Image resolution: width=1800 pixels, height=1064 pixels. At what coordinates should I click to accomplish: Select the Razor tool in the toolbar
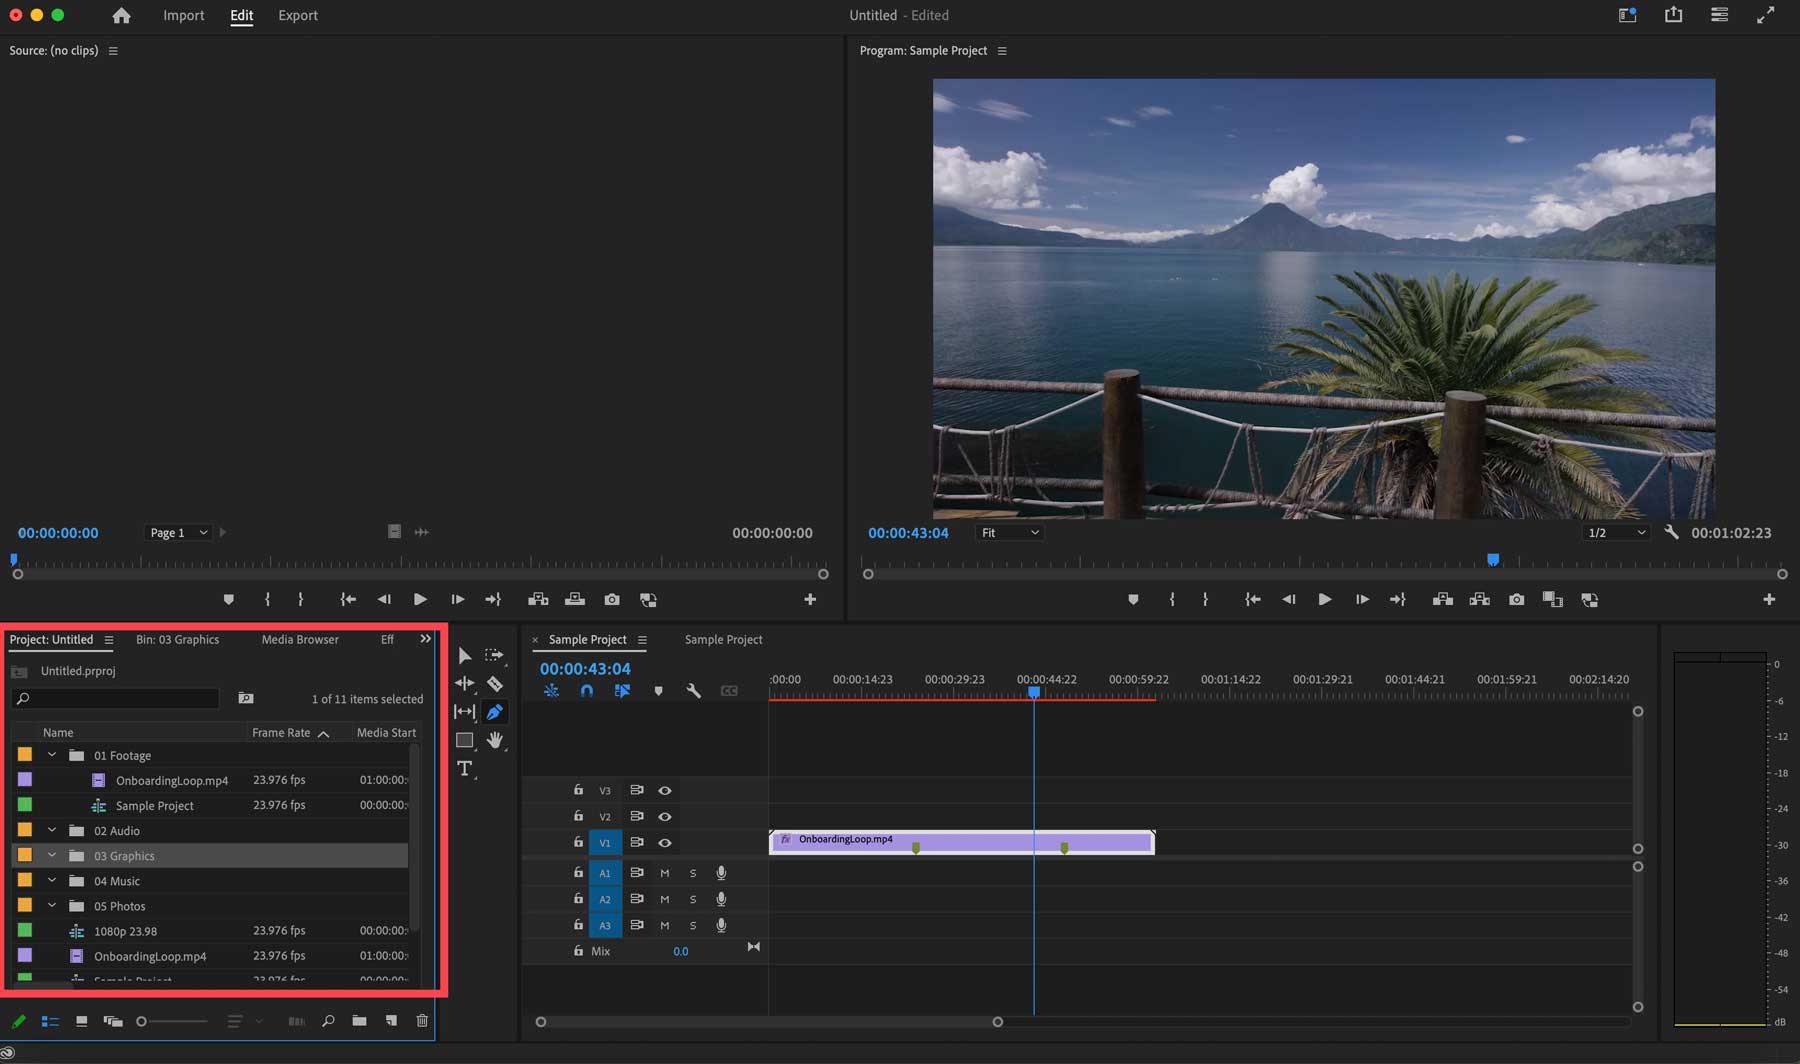click(x=495, y=683)
